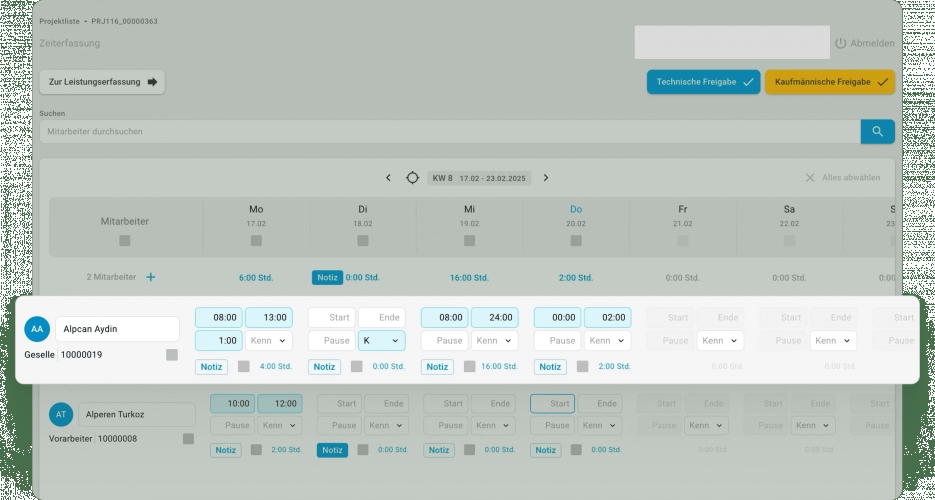Open Monday Notiz for Alpcan Aydin
Screen dimensions: 935x500
pos(211,367)
